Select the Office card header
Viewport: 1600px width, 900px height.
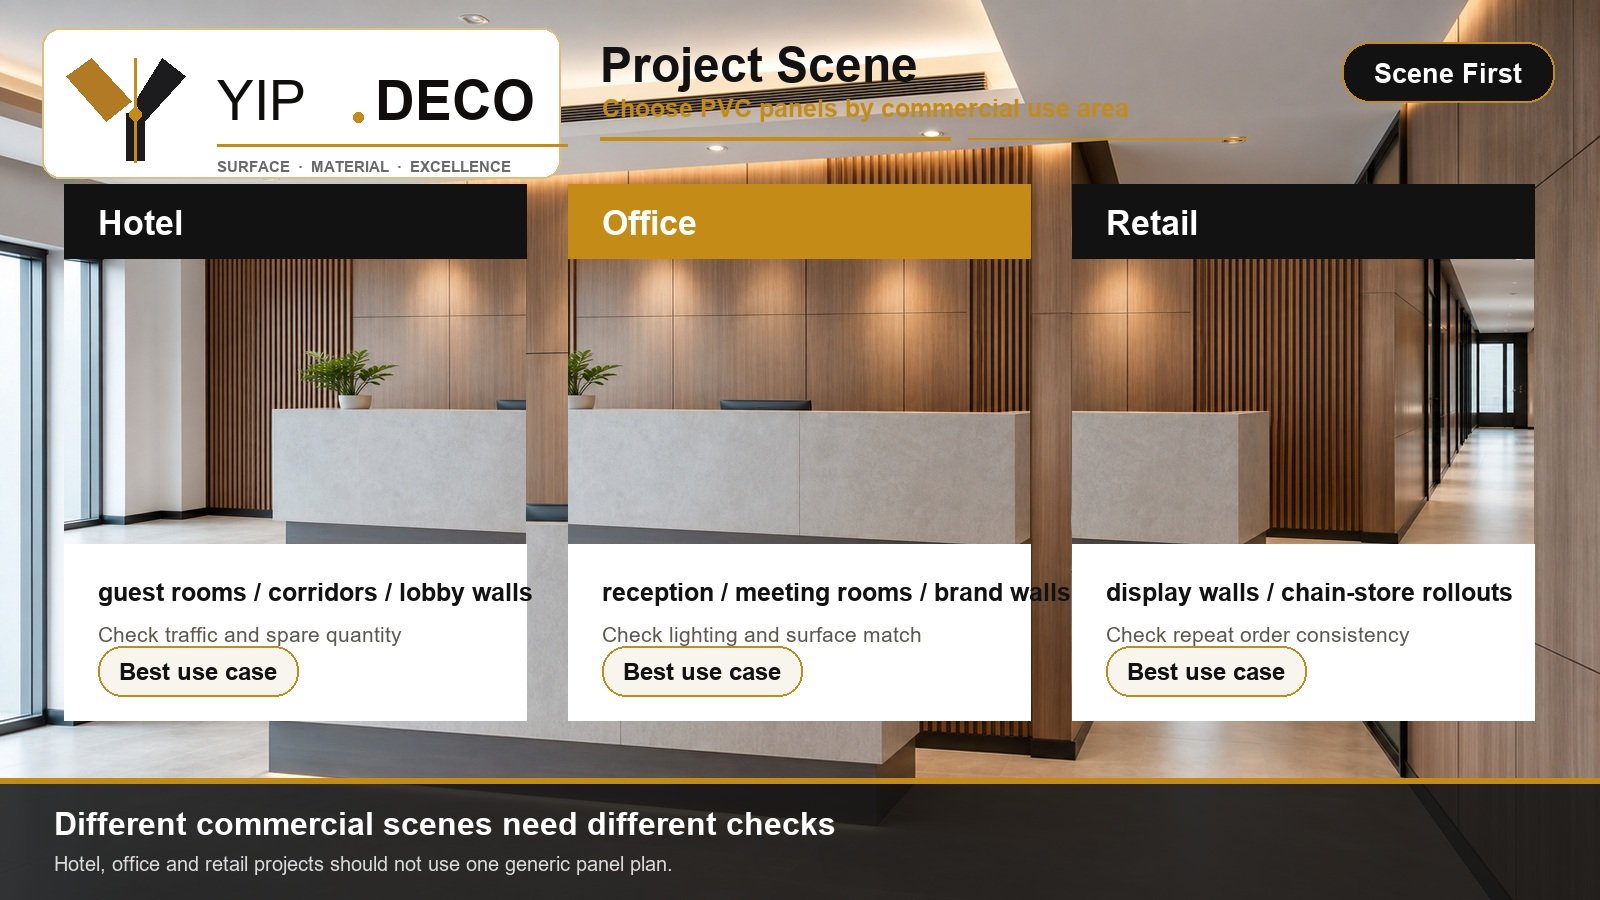(x=799, y=222)
